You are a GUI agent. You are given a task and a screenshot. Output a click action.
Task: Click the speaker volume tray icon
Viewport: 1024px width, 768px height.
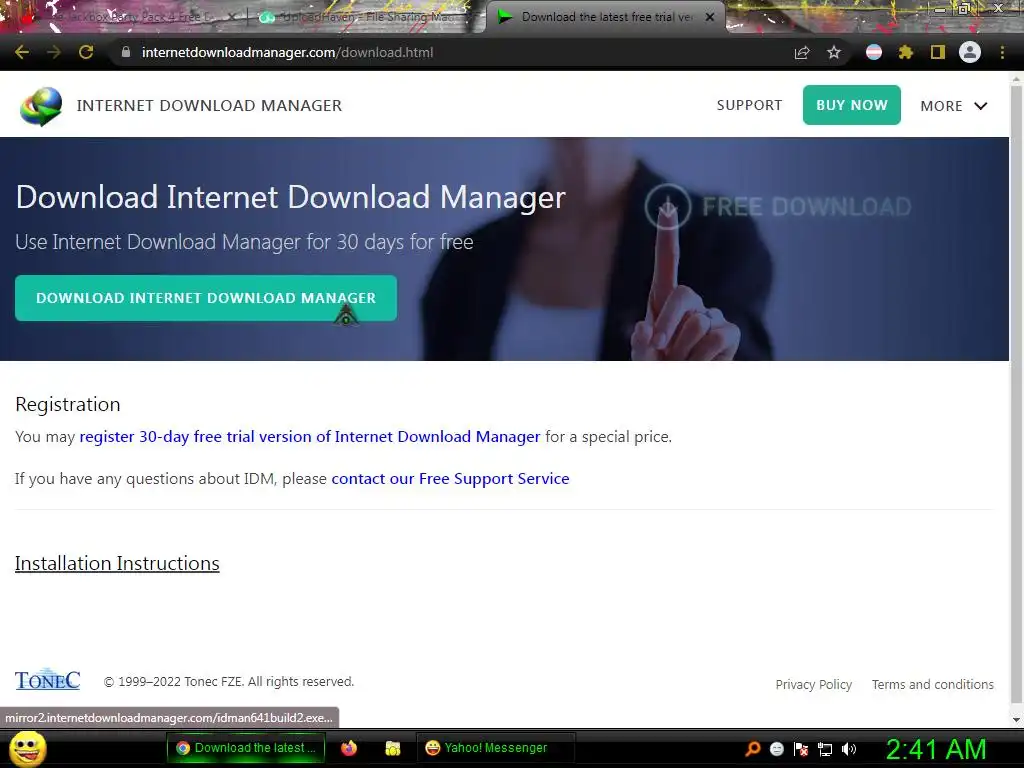[849, 749]
